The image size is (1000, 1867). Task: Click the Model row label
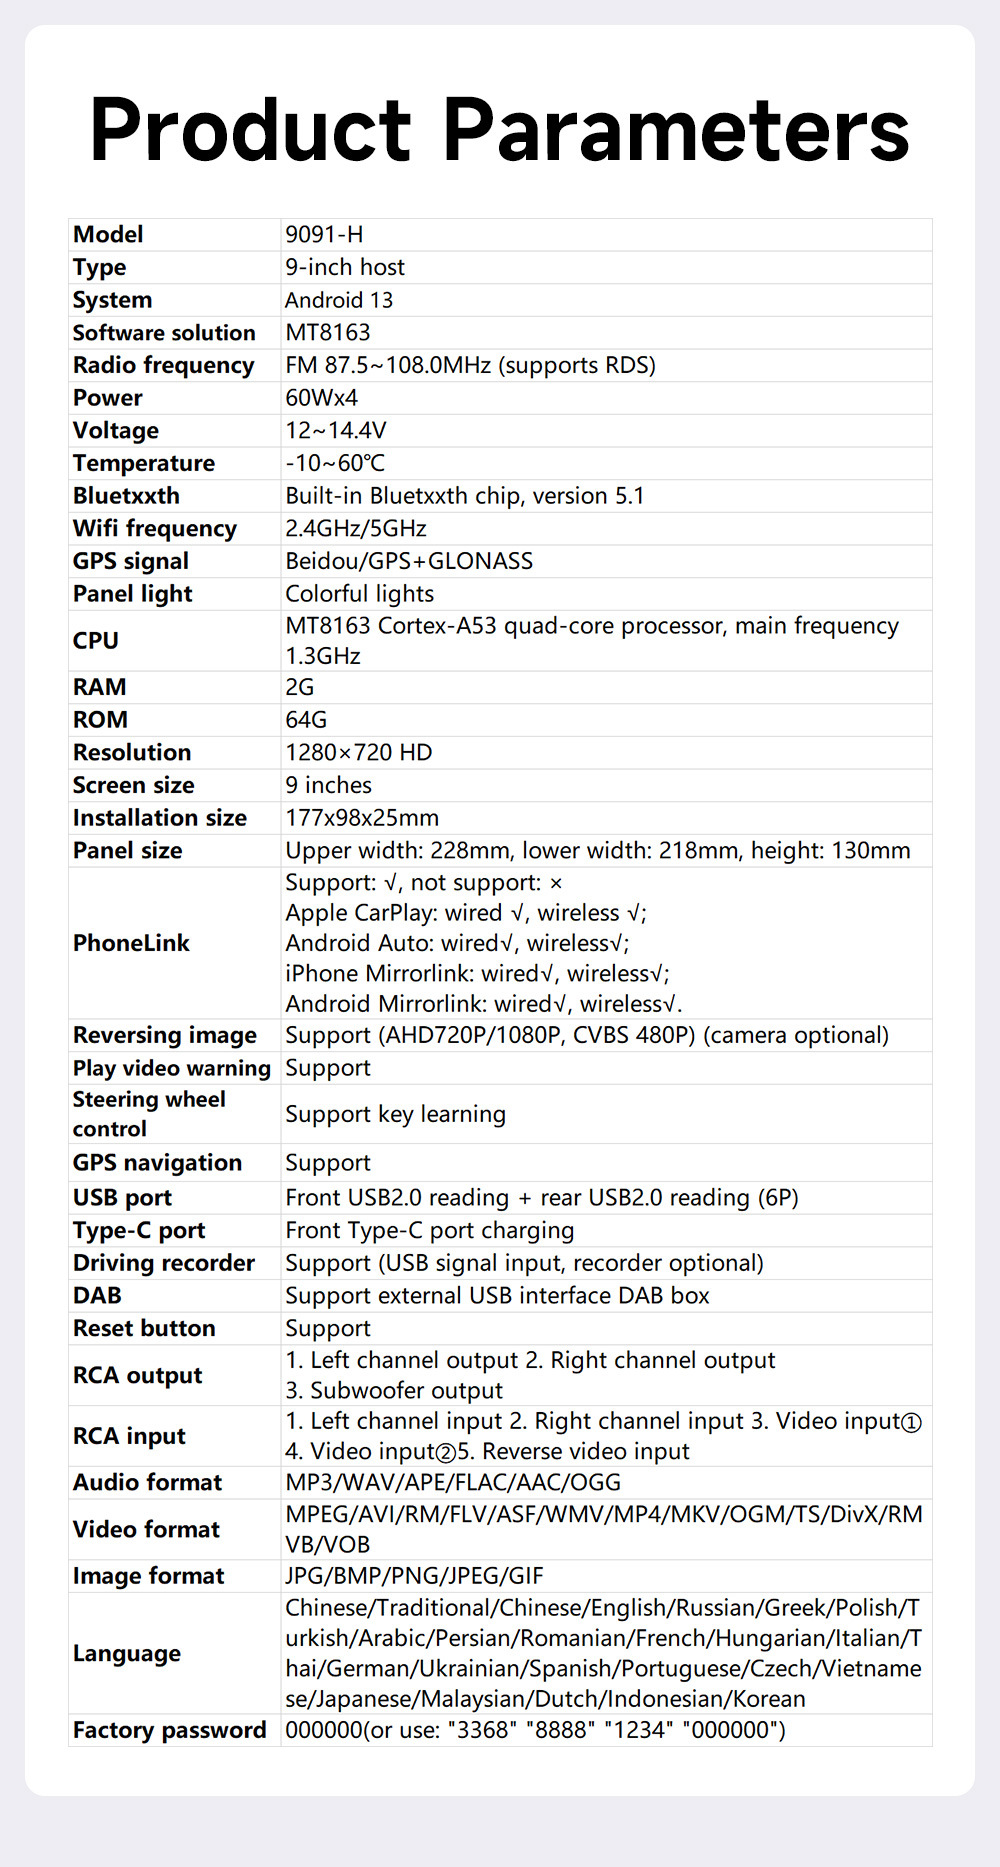click(x=108, y=234)
